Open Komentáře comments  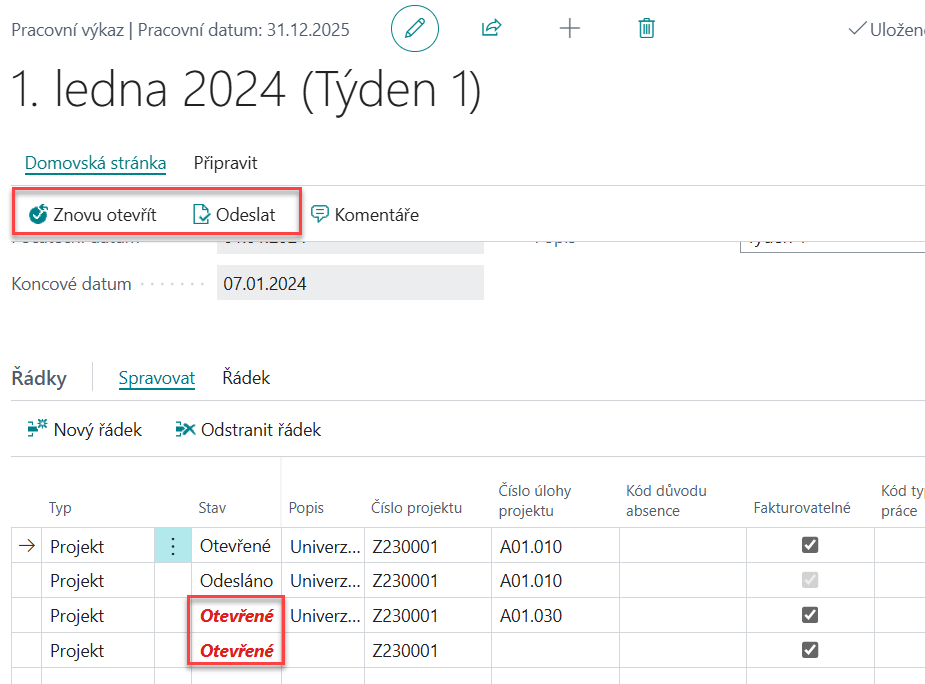coord(365,214)
